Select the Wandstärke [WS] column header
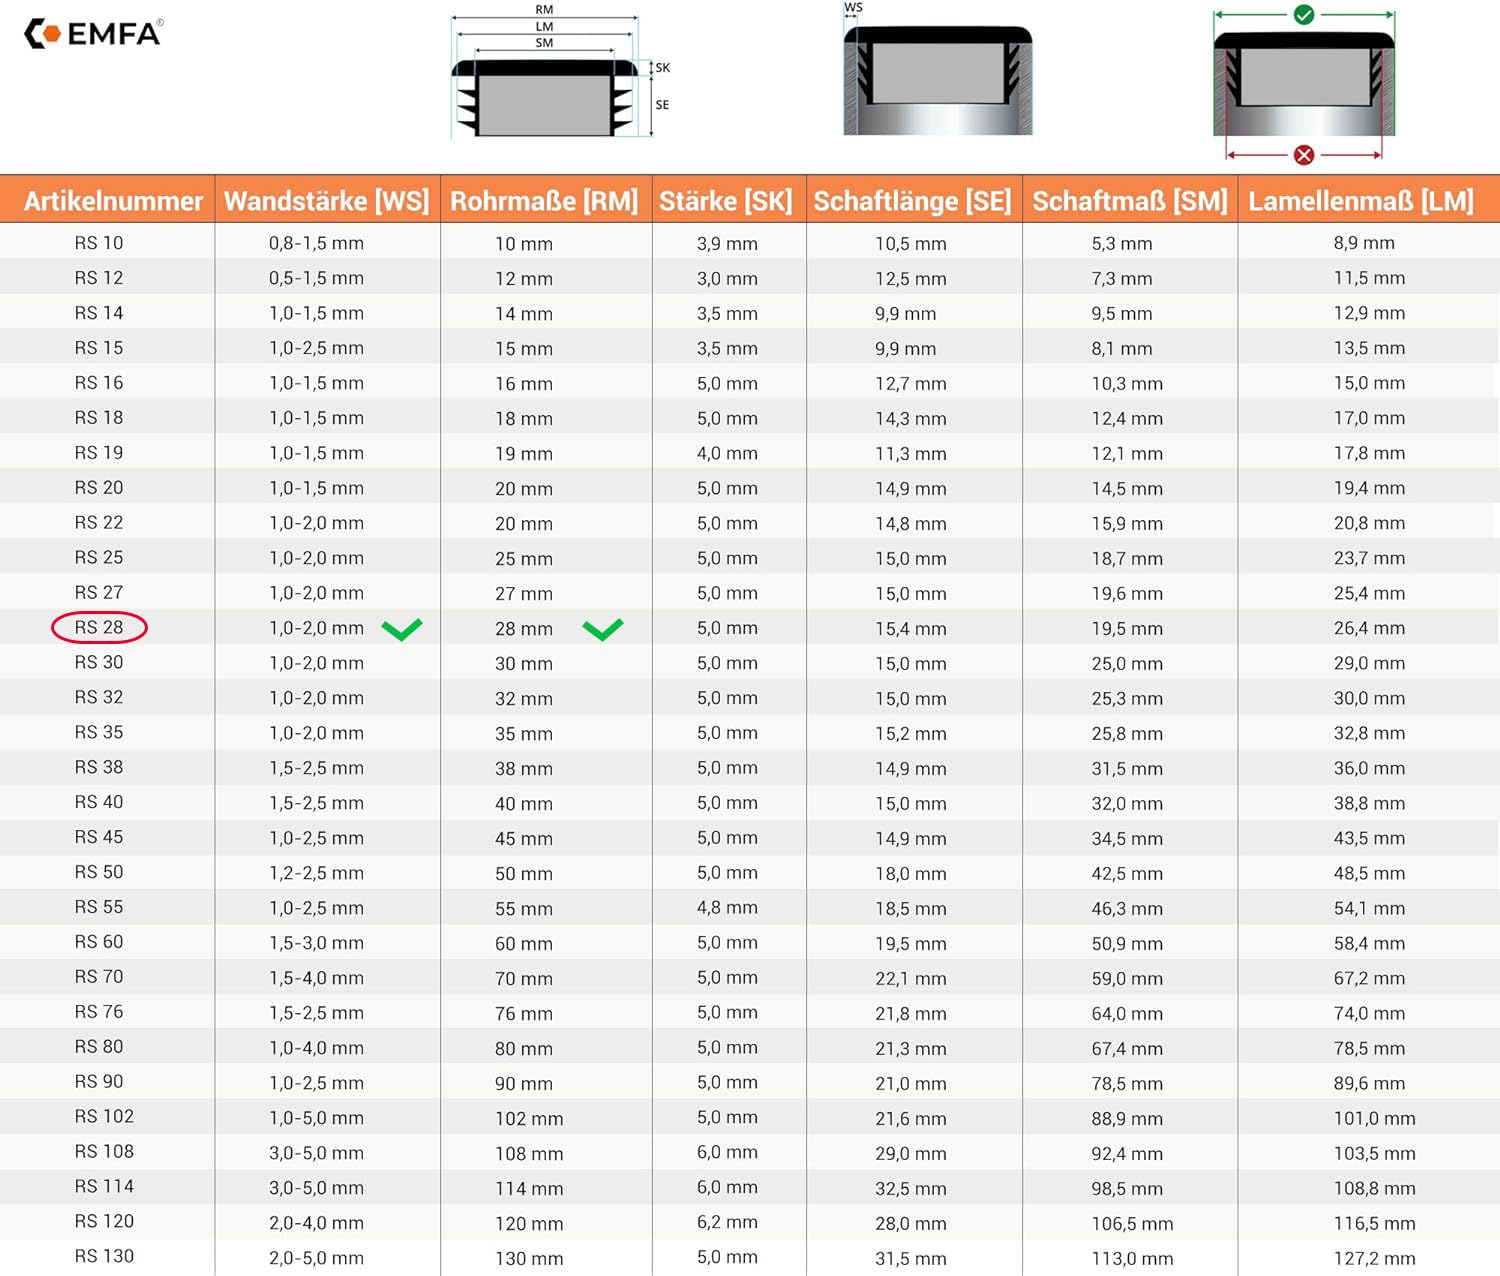Screen dimensions: 1500x1276 327,200
